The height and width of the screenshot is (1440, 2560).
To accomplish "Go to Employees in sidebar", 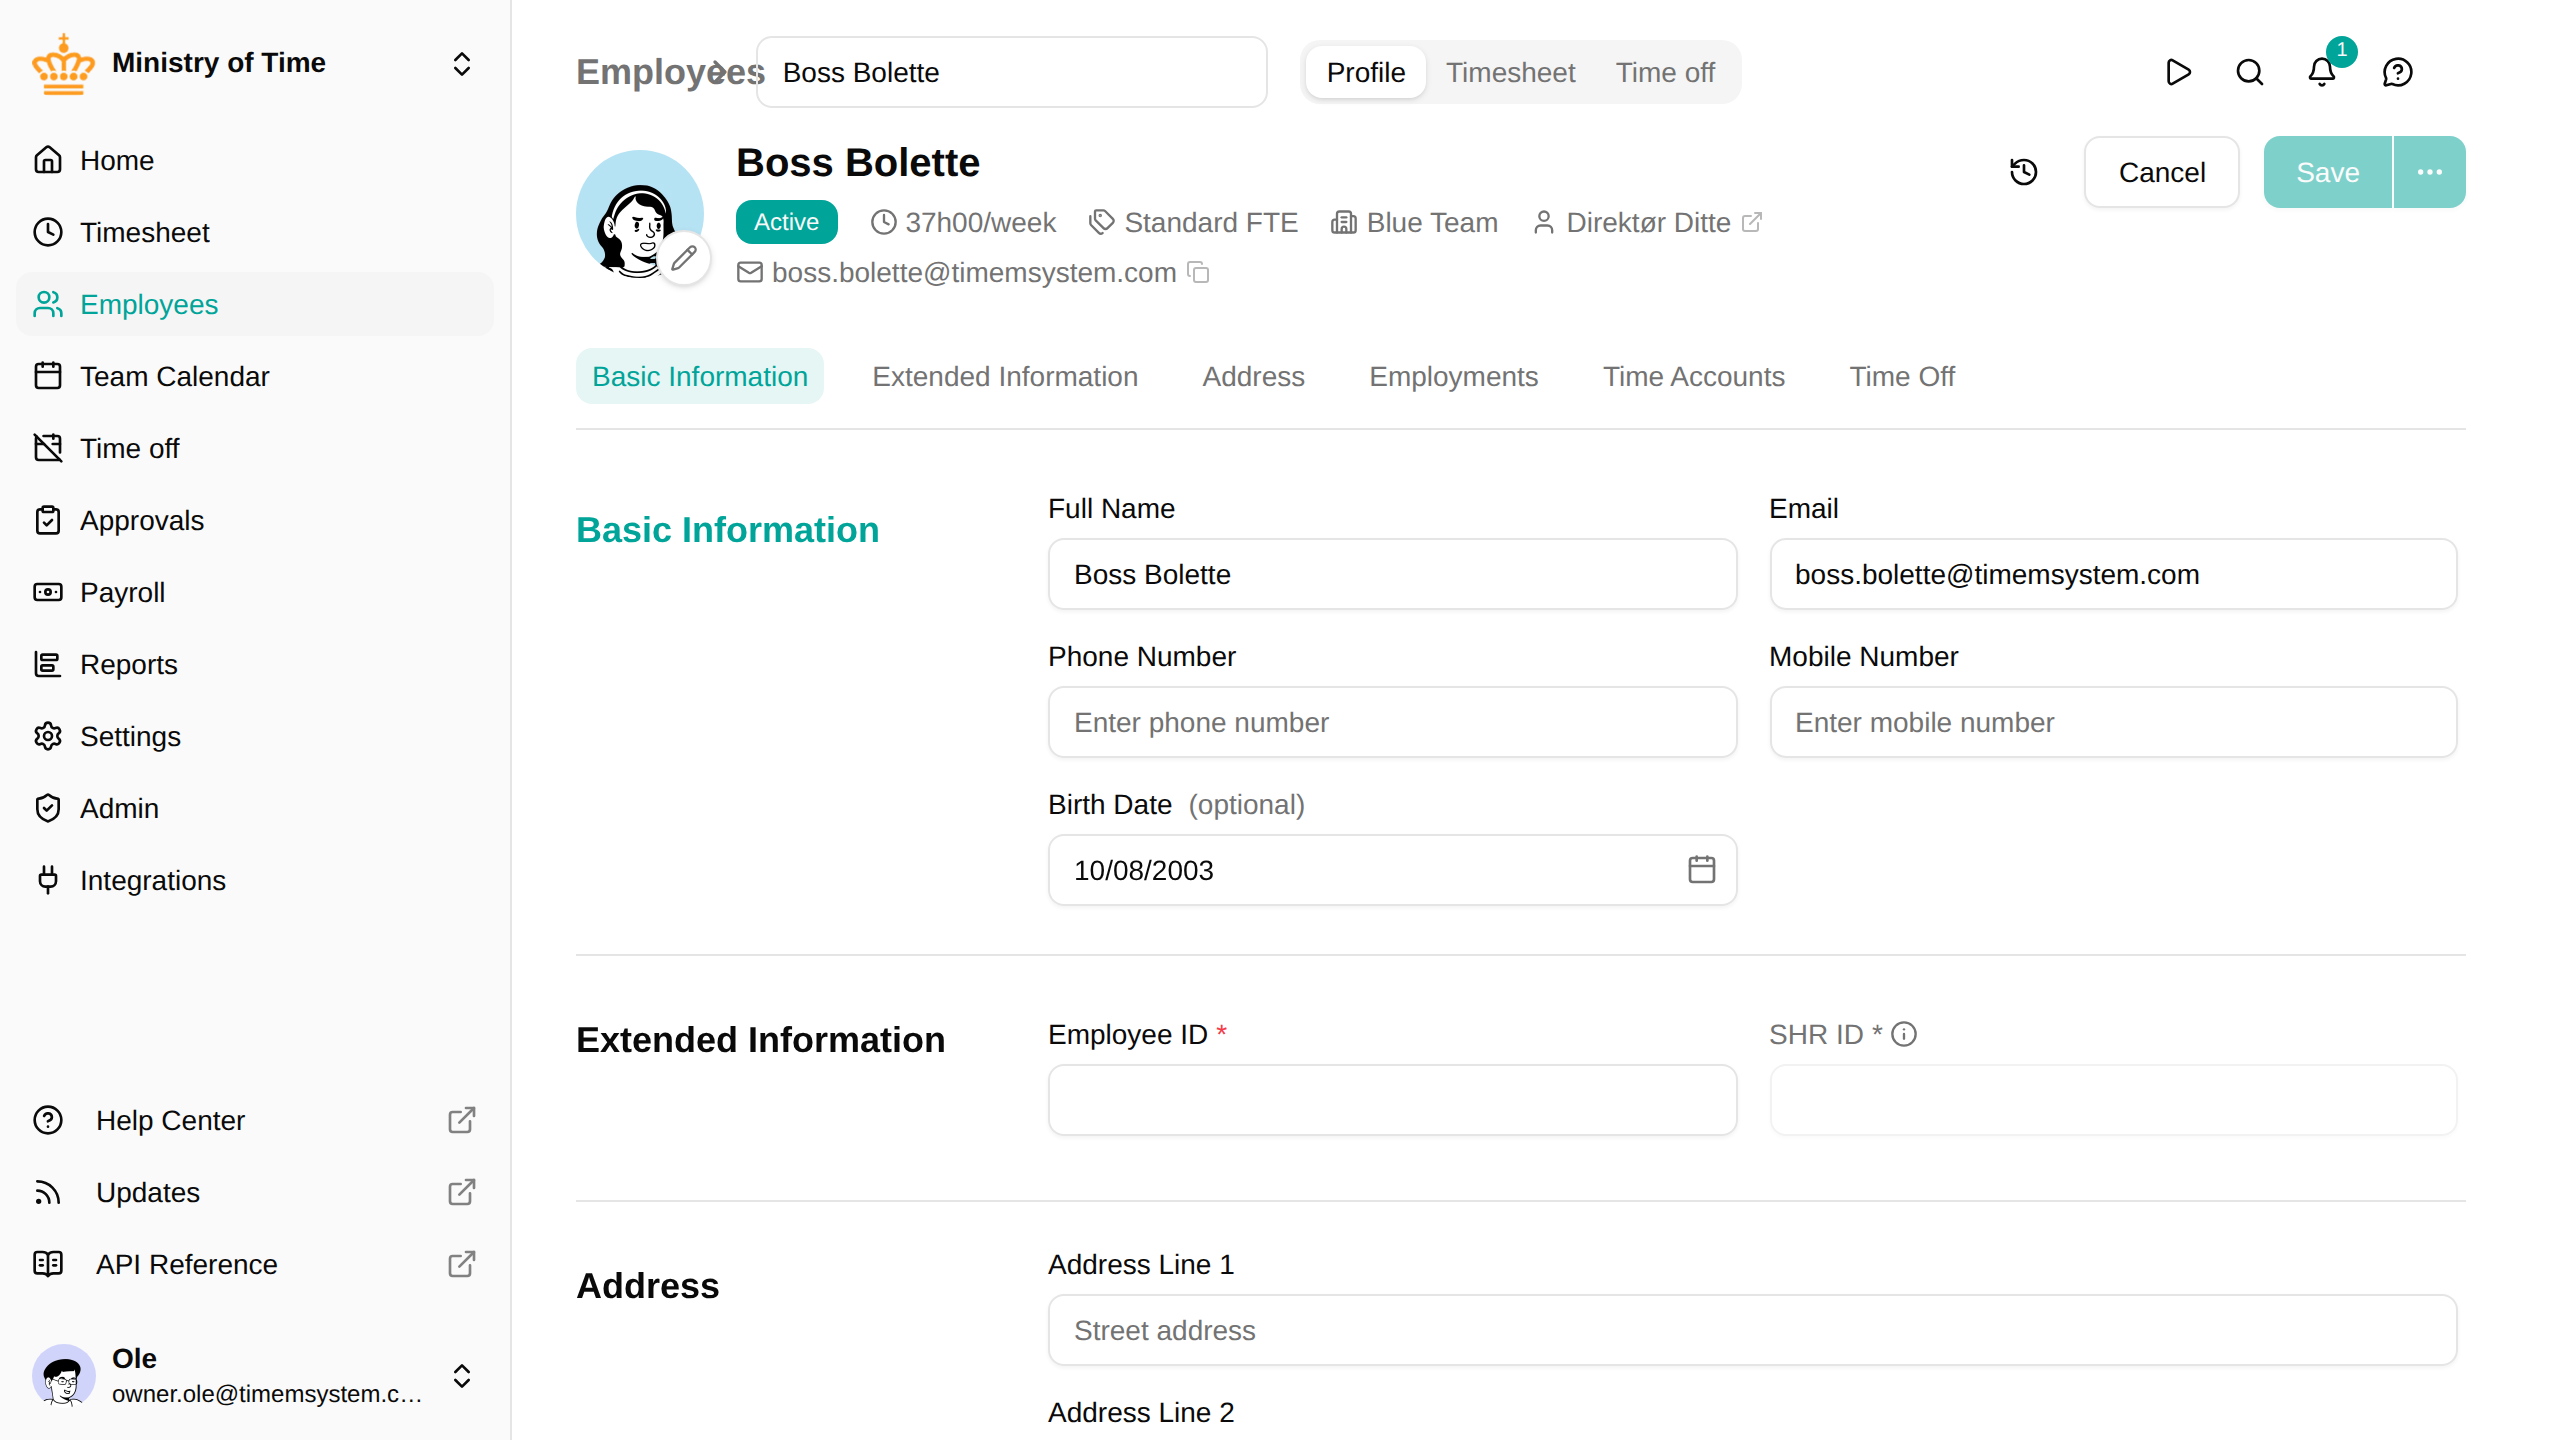I will [x=255, y=304].
